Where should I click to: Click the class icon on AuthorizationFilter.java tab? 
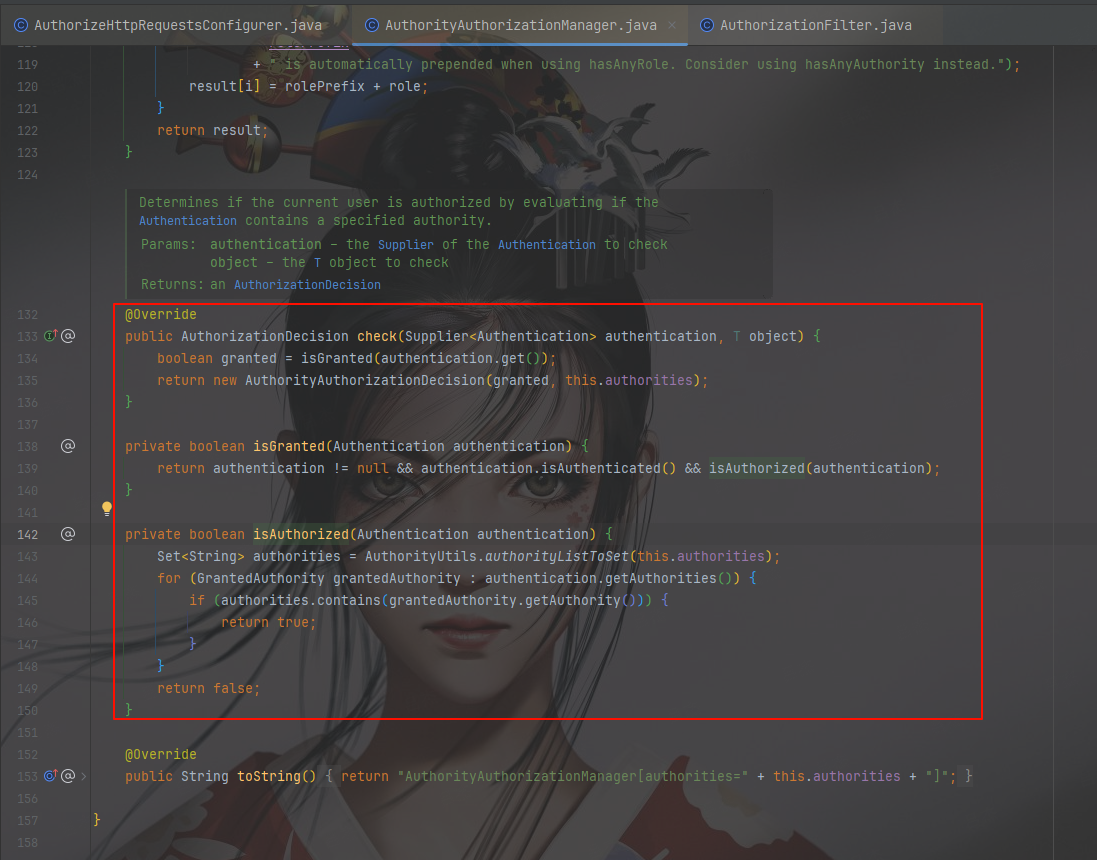(707, 25)
